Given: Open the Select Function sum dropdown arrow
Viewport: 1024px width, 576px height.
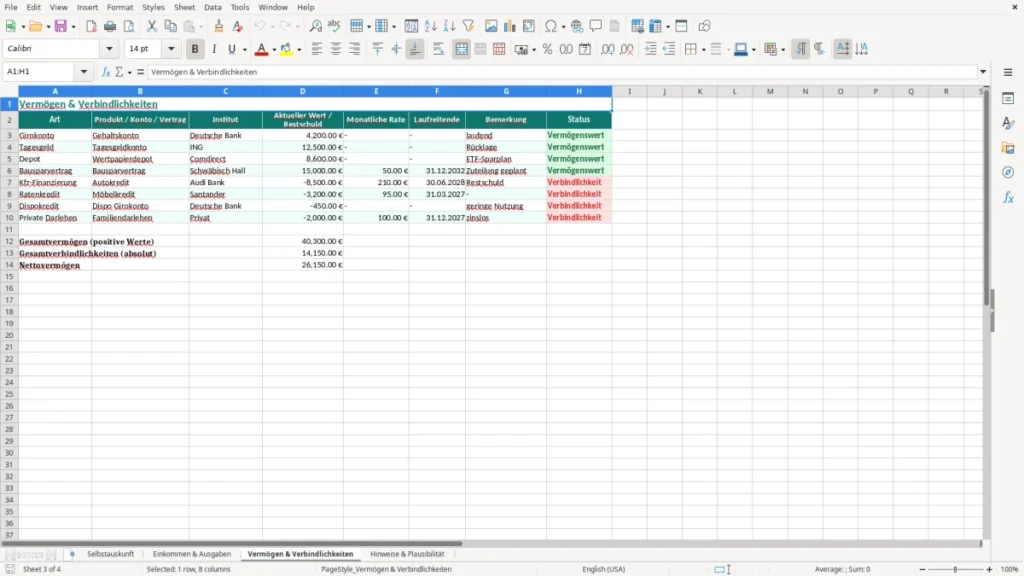Looking at the screenshot, I should (x=129, y=72).
